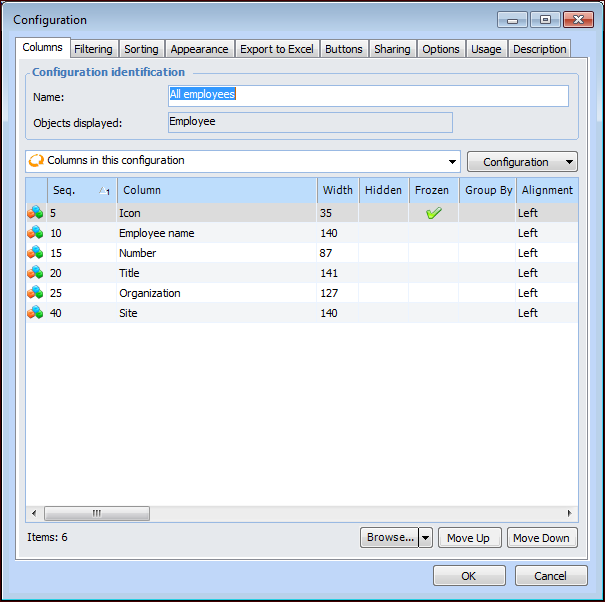This screenshot has width=605, height=602.
Task: Open the Appearance tab
Action: tap(199, 49)
